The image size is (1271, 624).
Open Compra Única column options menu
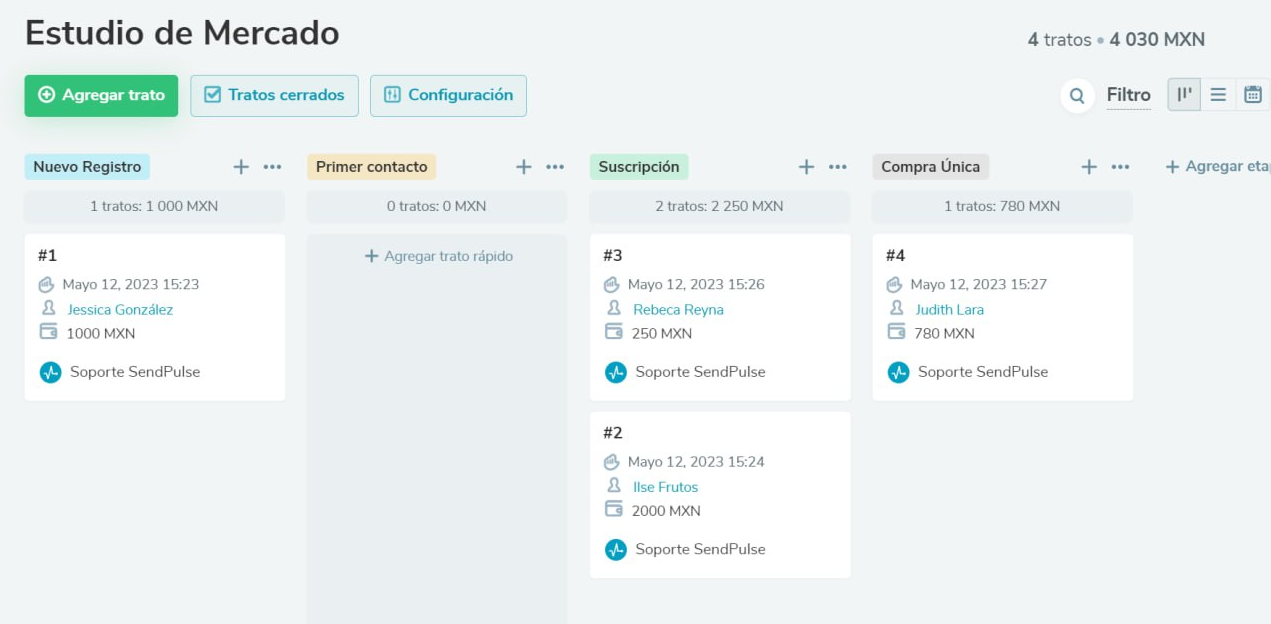(1121, 167)
